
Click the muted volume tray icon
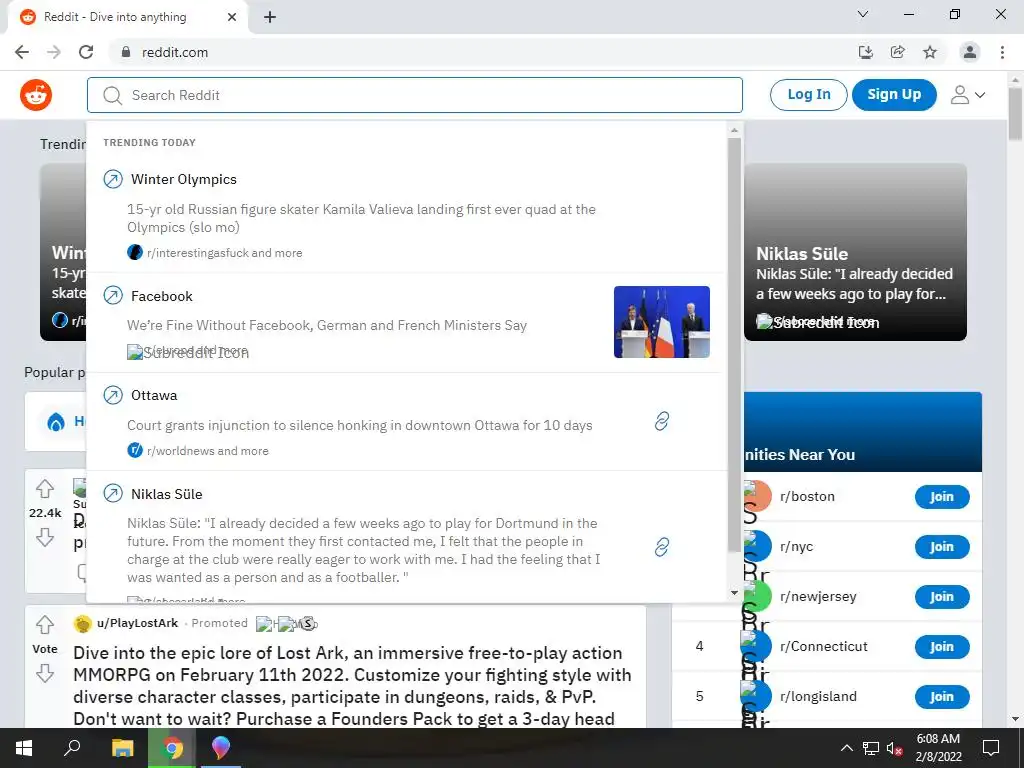[895, 749]
